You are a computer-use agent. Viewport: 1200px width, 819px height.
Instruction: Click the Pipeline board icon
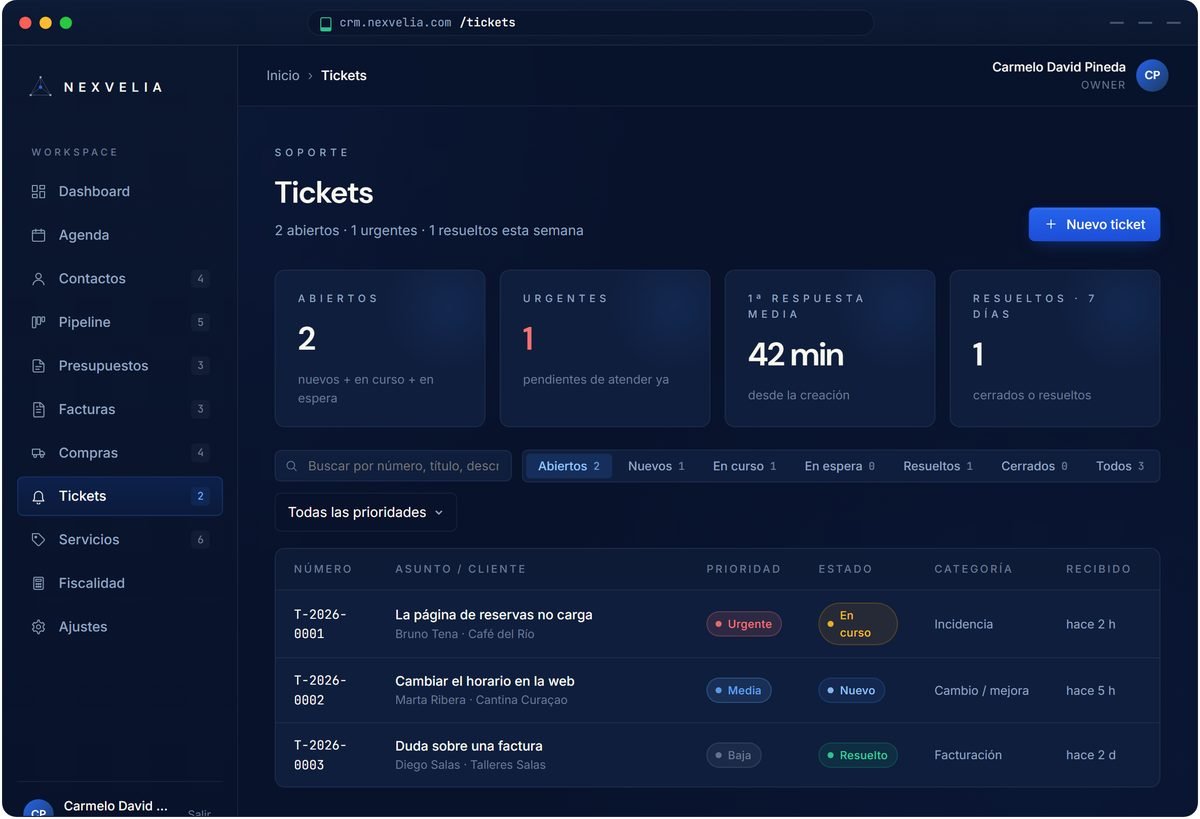[38, 322]
